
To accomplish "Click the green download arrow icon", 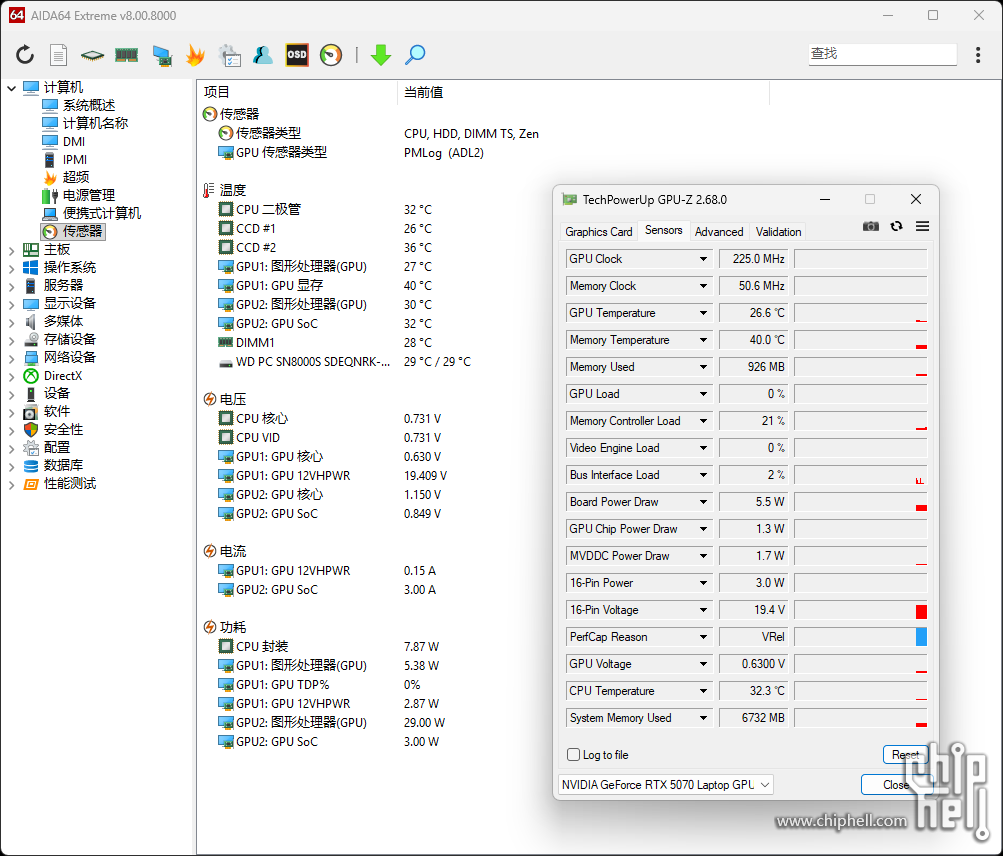I will [x=380, y=55].
